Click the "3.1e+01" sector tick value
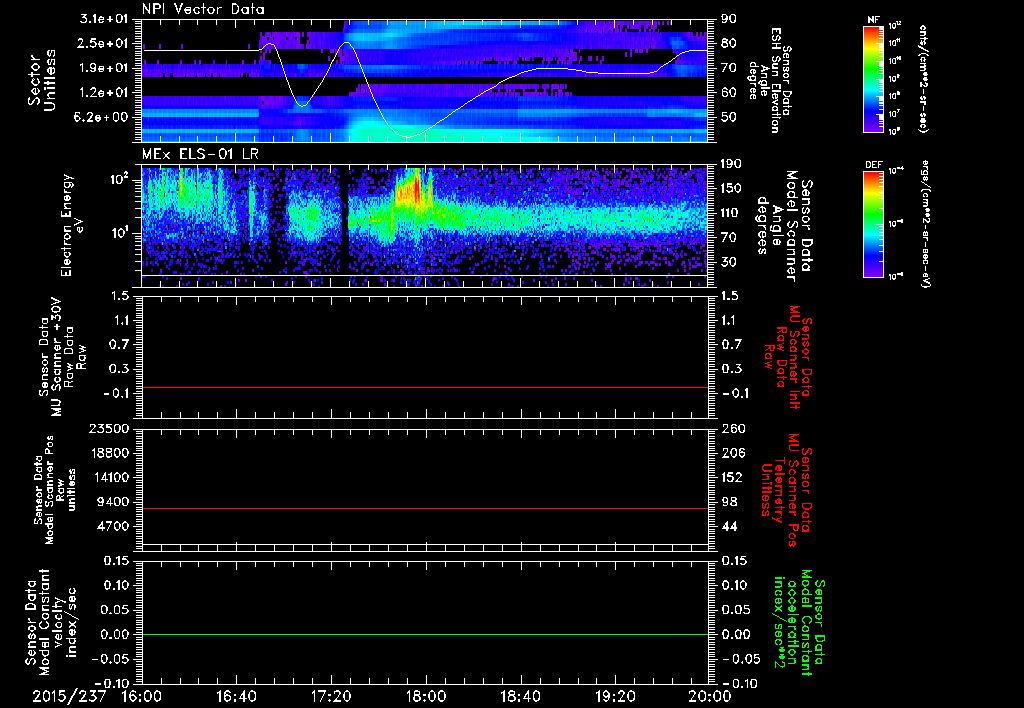The width and height of the screenshot is (1024, 708). [x=106, y=19]
